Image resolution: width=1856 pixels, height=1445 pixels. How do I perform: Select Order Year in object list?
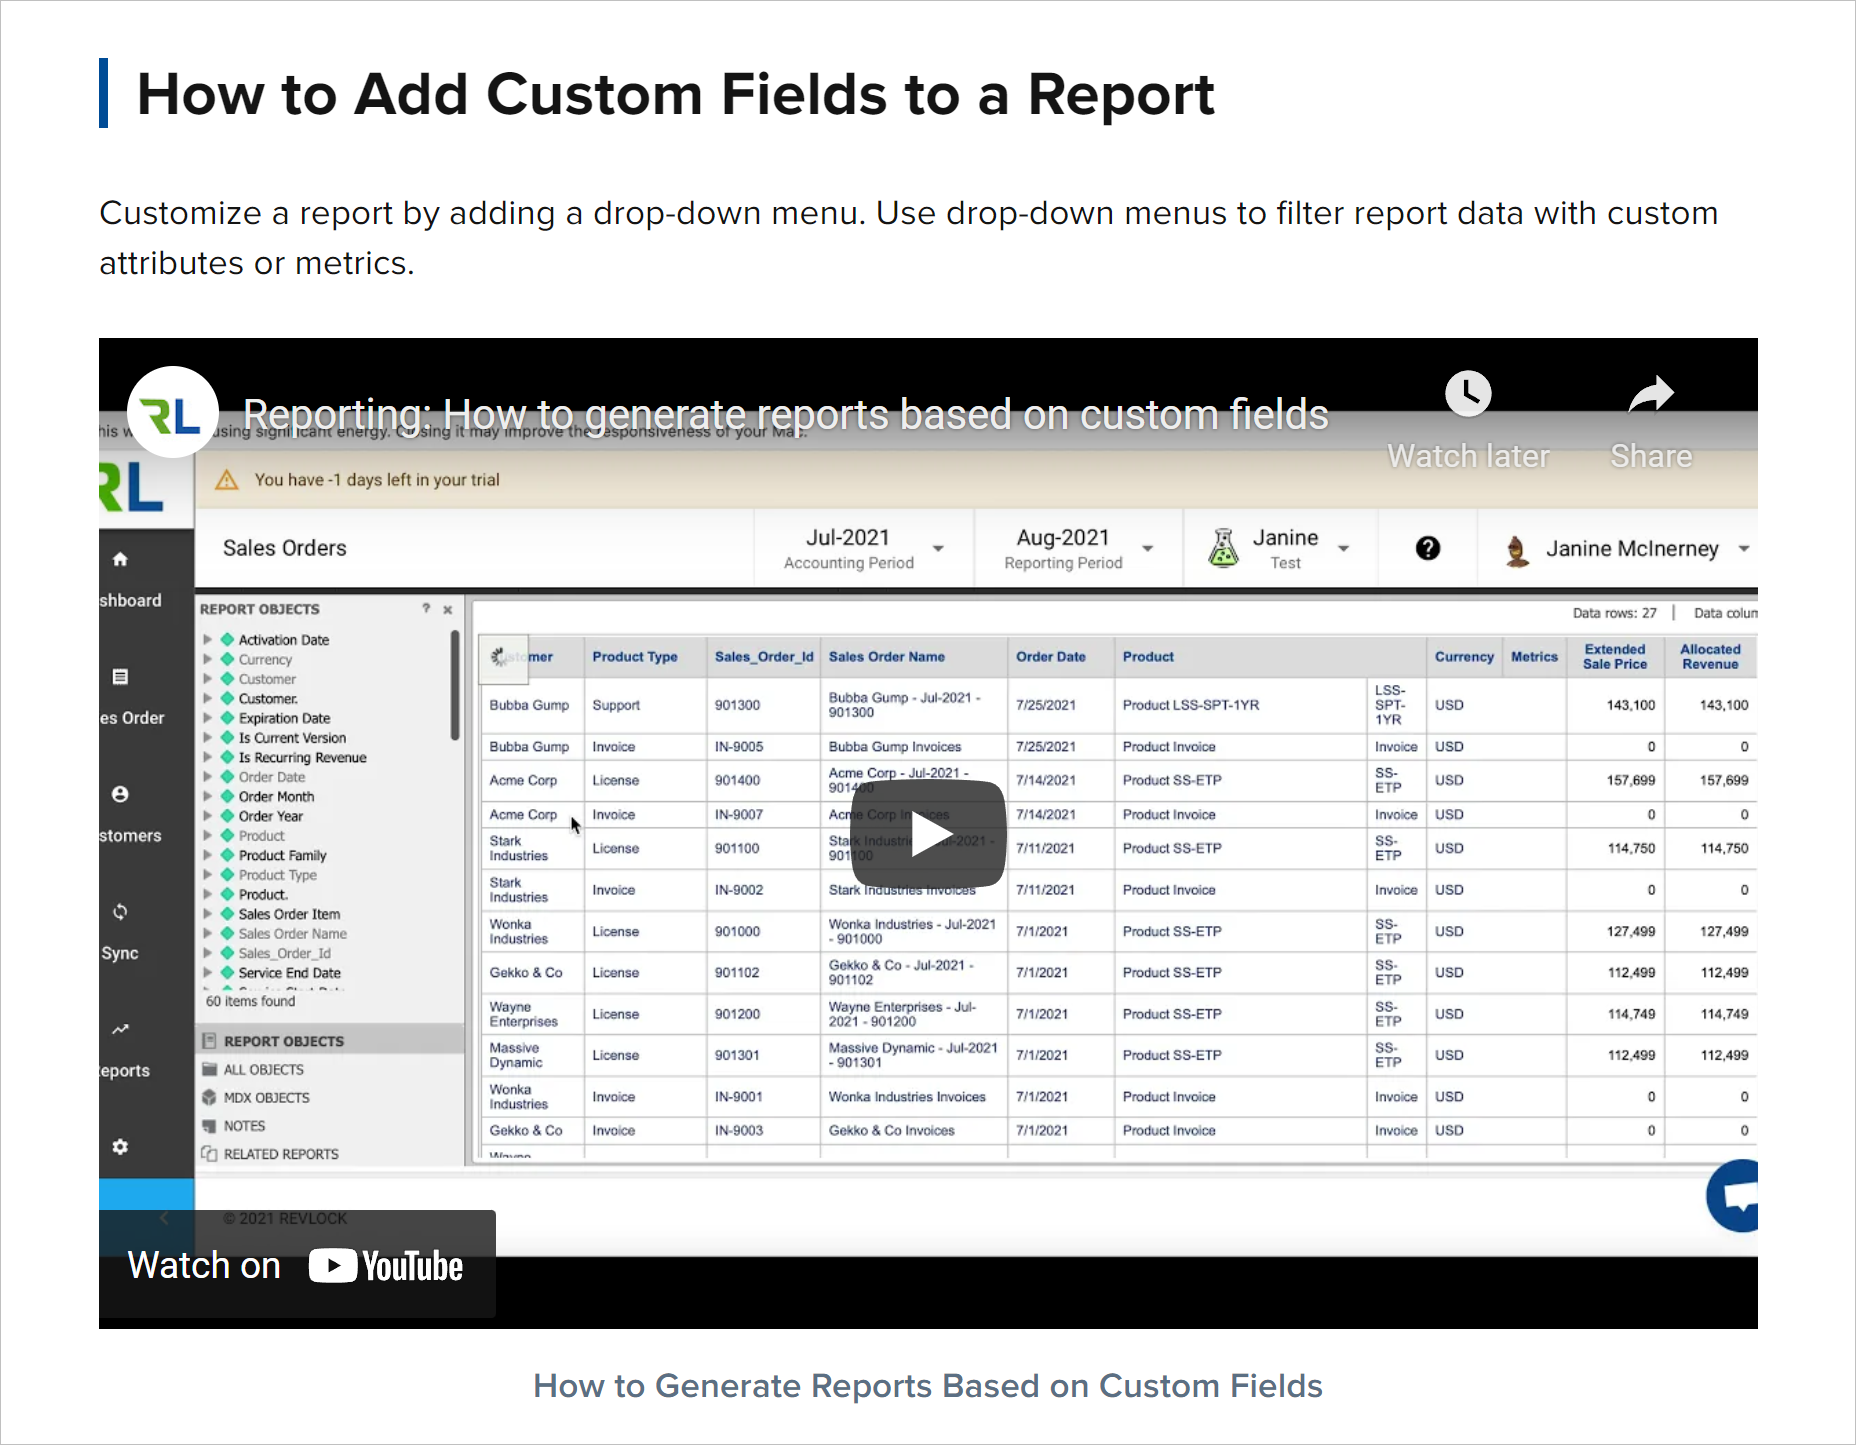270,816
